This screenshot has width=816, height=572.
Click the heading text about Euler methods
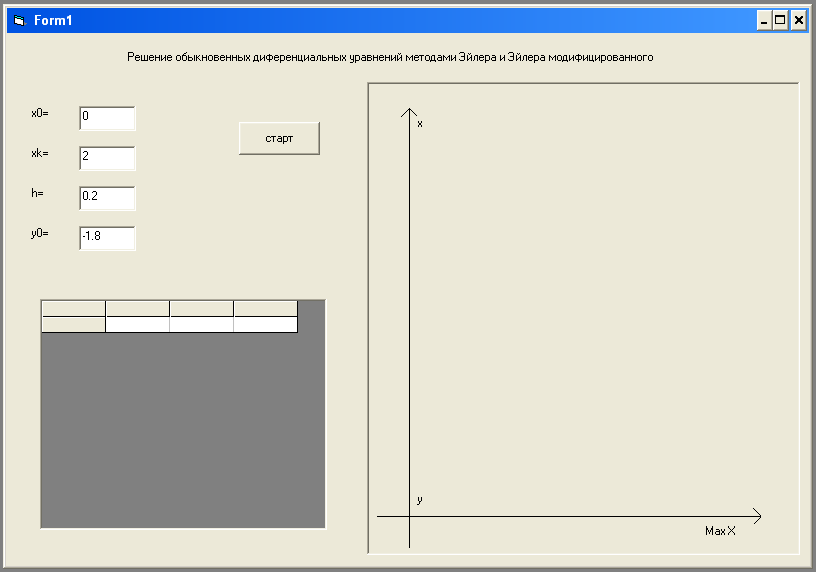point(390,57)
